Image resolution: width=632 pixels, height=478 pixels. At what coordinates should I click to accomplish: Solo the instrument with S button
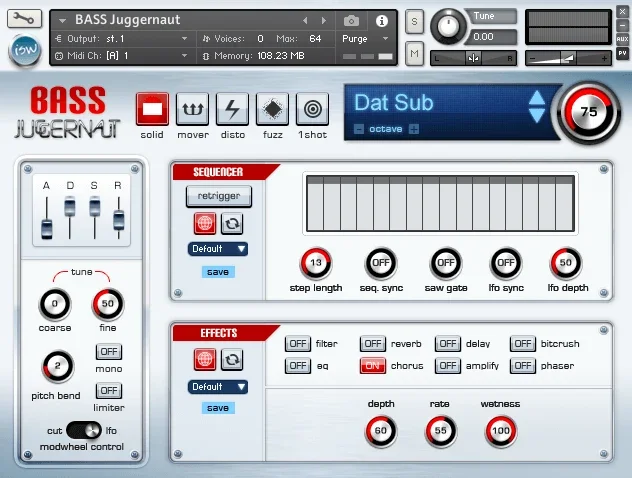pyautogui.click(x=414, y=21)
